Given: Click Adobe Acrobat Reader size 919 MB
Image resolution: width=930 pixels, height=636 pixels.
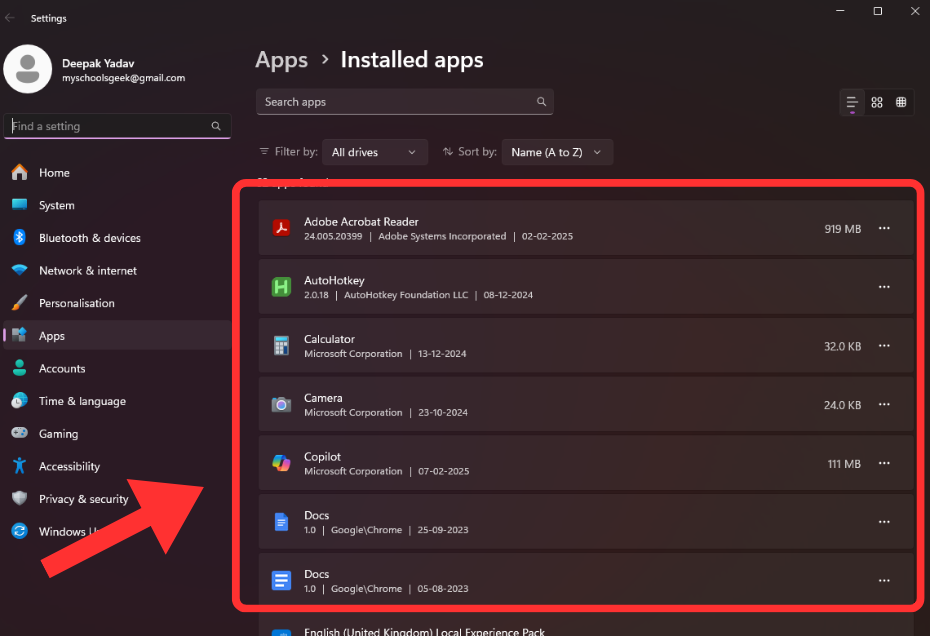Looking at the screenshot, I should (x=842, y=228).
